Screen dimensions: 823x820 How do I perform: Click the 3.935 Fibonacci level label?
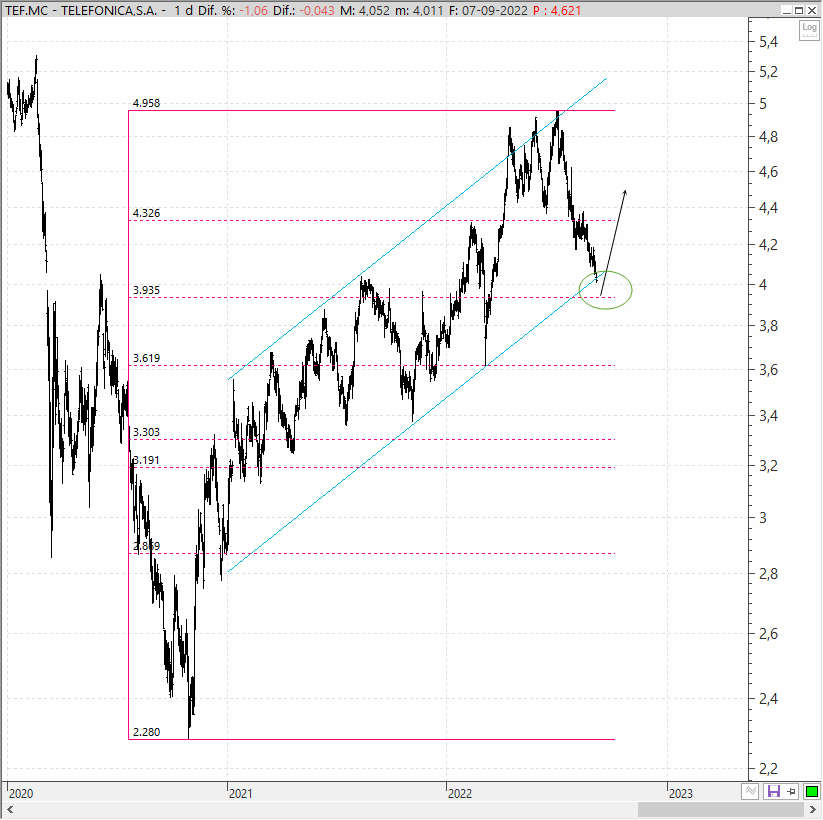coord(146,290)
